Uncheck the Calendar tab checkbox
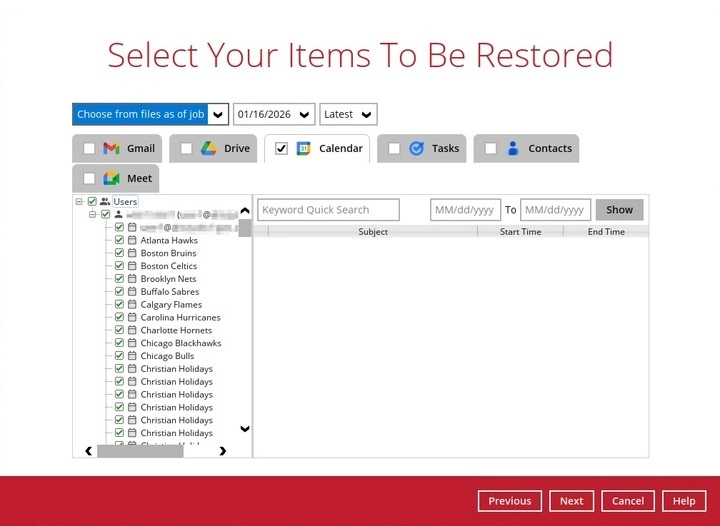720x526 pixels. (x=281, y=149)
